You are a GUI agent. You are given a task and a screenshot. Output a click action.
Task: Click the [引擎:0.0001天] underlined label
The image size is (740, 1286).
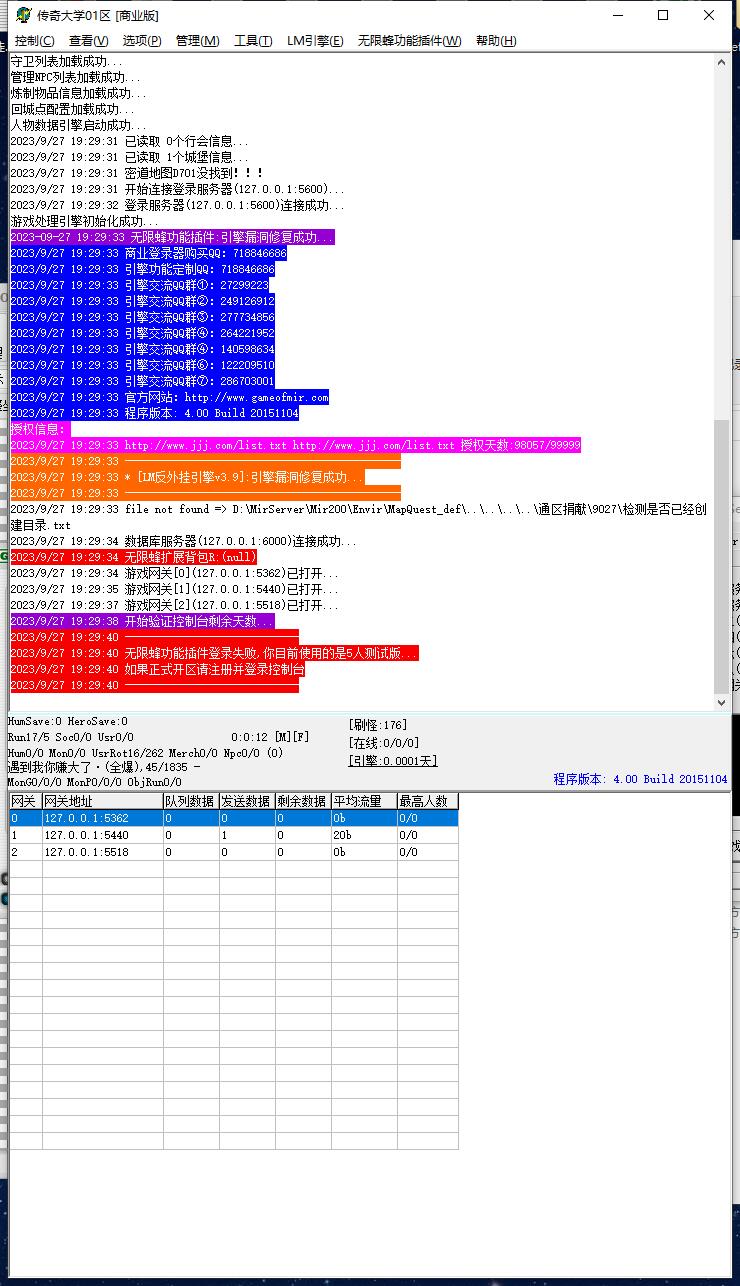click(x=393, y=761)
